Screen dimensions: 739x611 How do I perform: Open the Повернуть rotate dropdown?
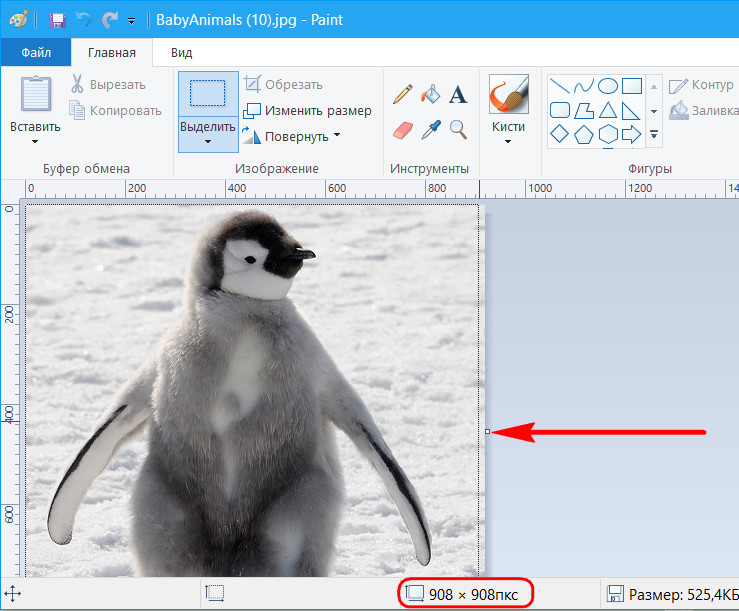[337, 135]
